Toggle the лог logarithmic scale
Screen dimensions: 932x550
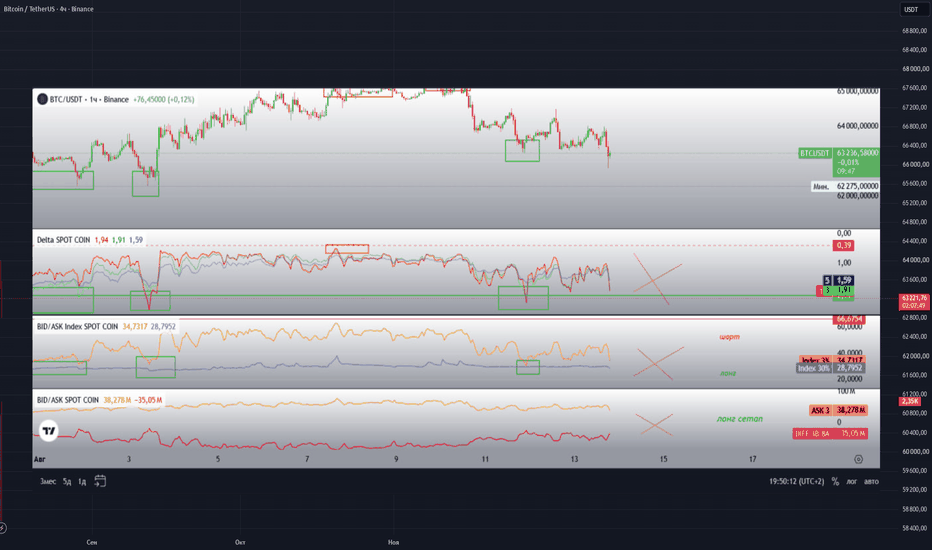pyautogui.click(x=852, y=482)
